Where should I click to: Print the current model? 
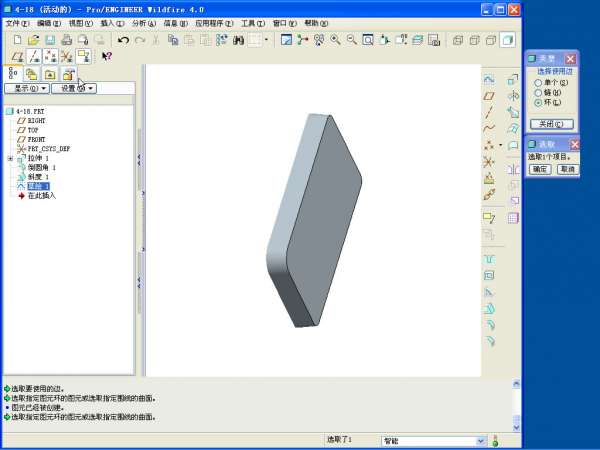click(x=67, y=39)
